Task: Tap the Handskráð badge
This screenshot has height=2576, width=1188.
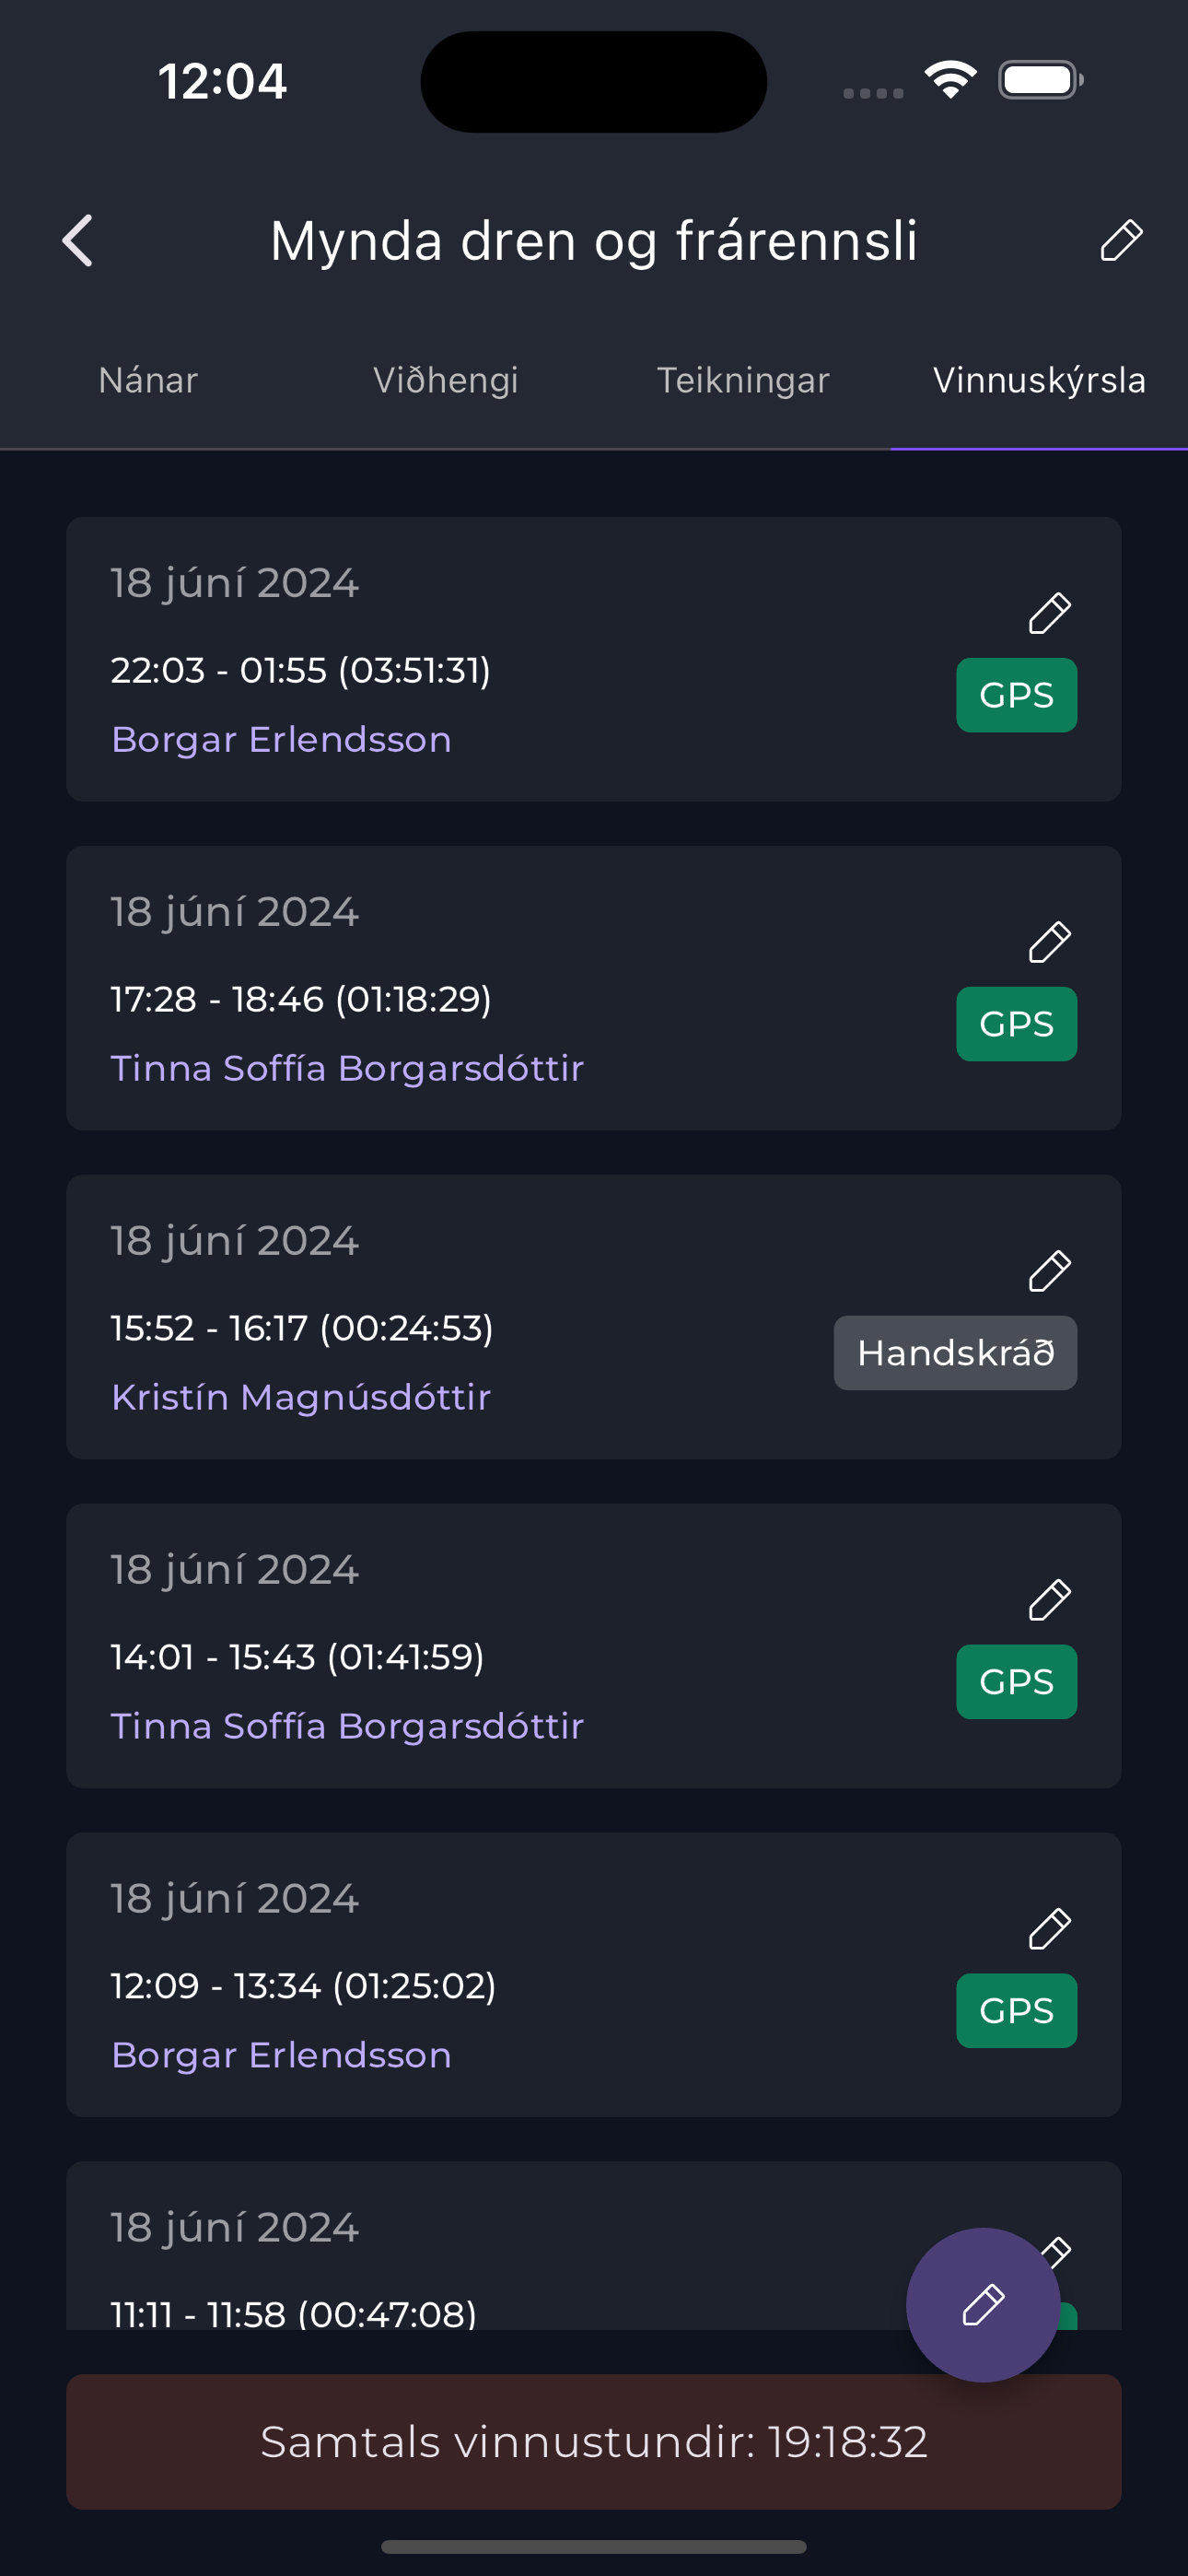Action: (955, 1353)
